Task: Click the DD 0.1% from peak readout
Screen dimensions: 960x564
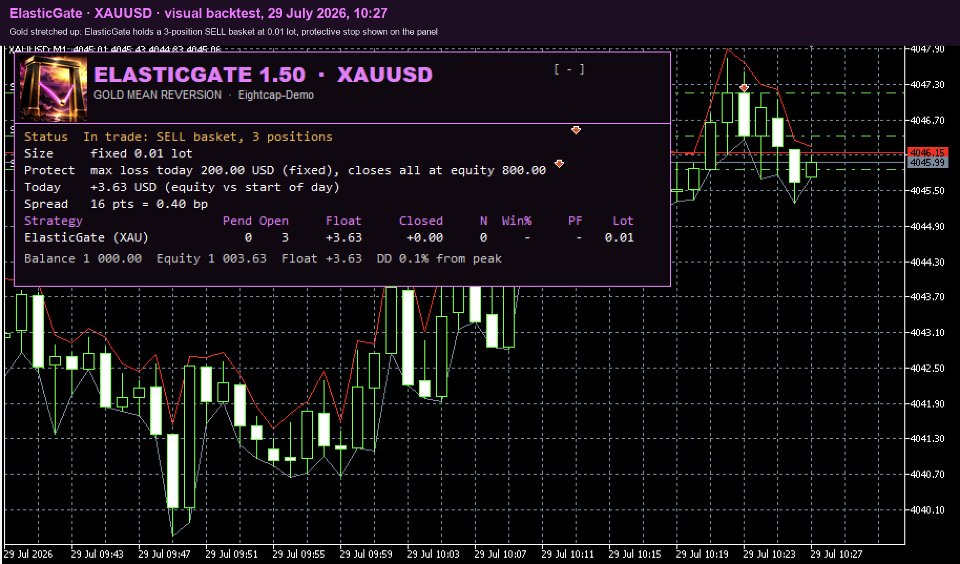Action: pos(439,258)
